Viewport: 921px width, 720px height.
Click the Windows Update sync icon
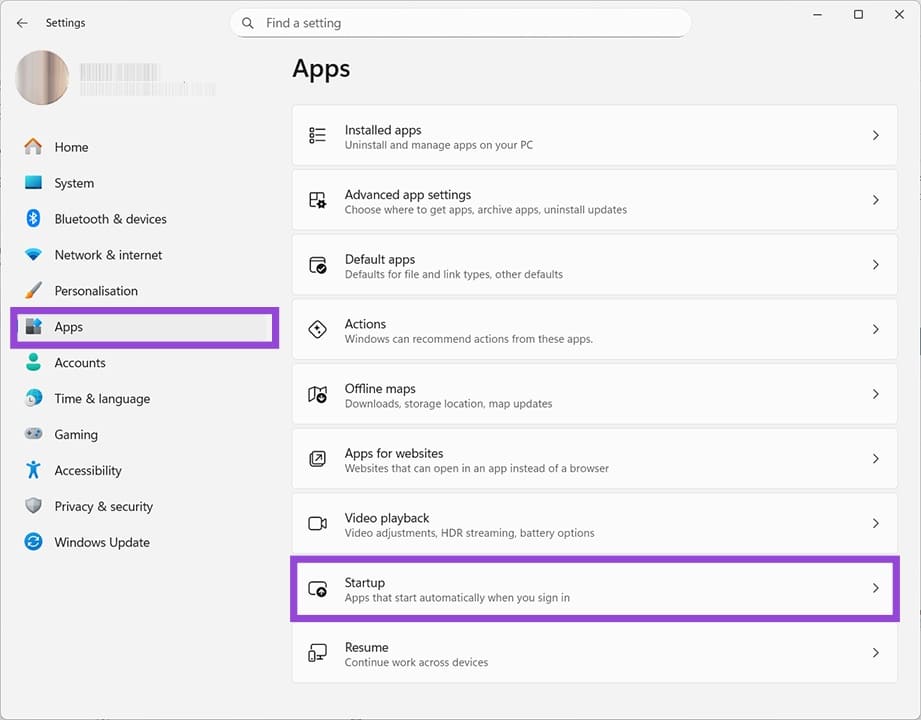(x=34, y=543)
